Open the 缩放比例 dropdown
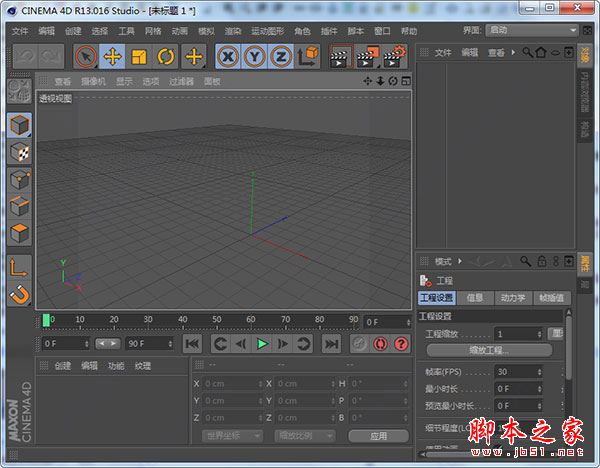Image resolution: width=600 pixels, height=468 pixels. pyautogui.click(x=305, y=436)
